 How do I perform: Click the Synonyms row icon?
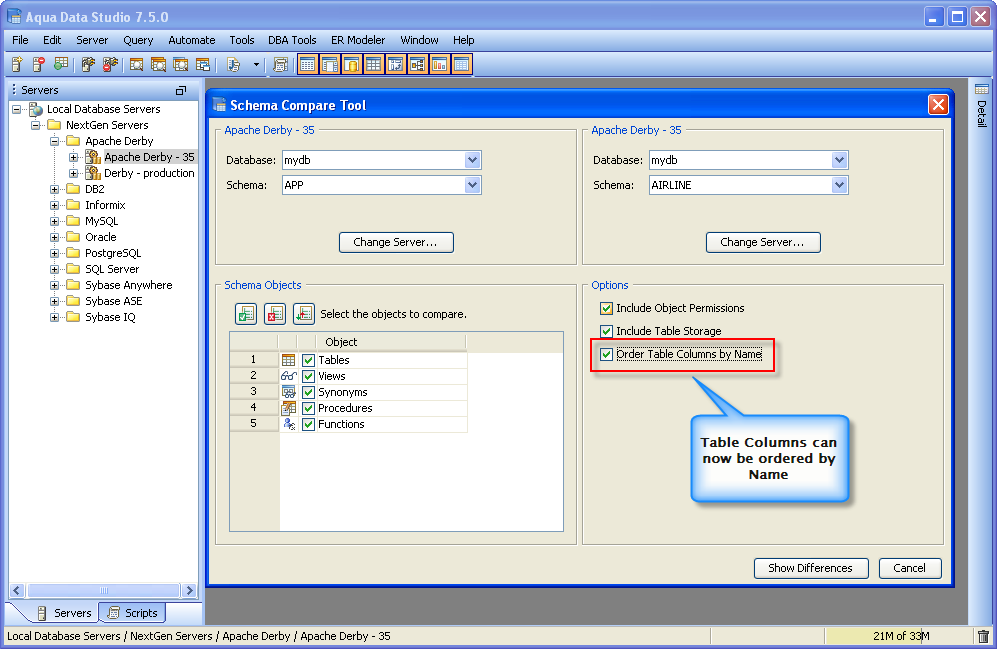pyautogui.click(x=288, y=392)
